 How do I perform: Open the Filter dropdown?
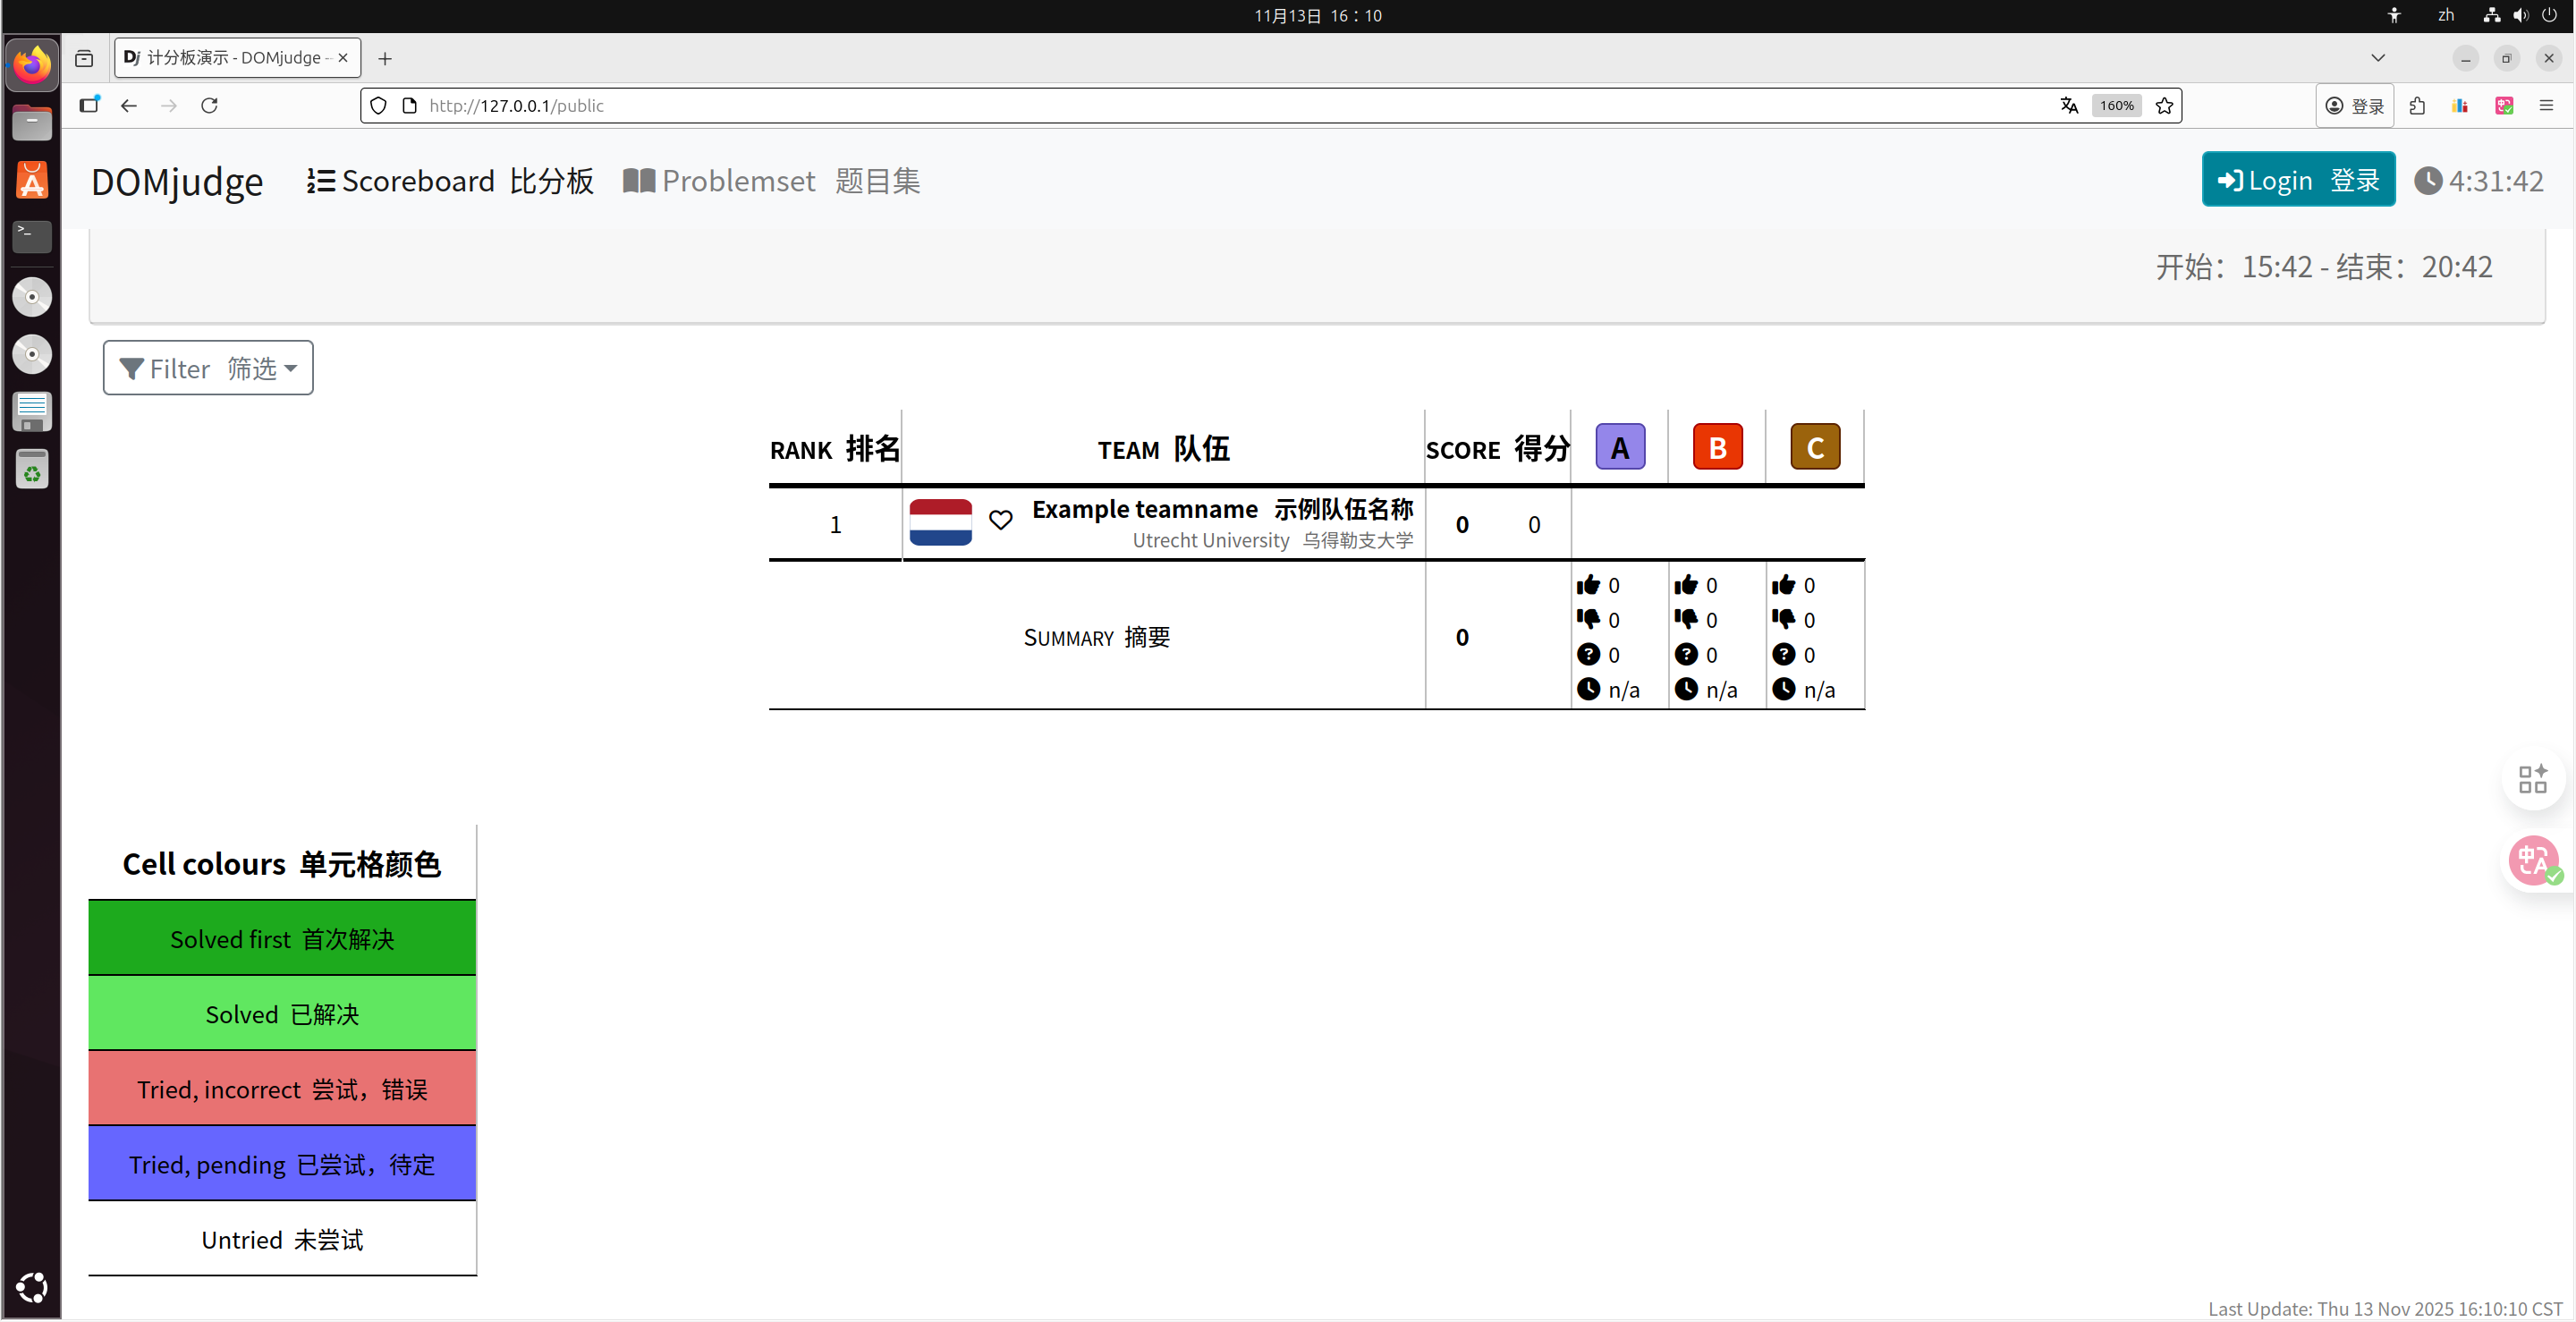pos(208,368)
